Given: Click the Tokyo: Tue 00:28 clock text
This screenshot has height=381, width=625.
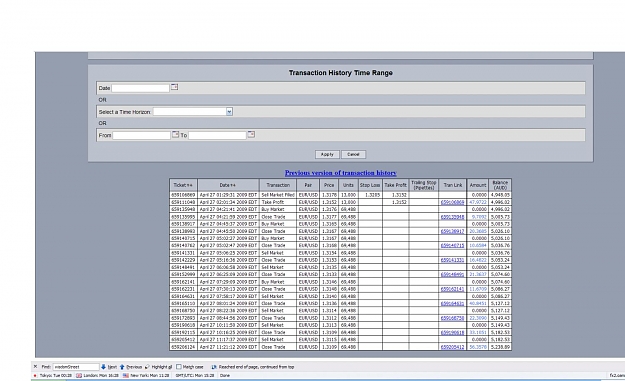Looking at the screenshot, I should [x=55, y=375].
